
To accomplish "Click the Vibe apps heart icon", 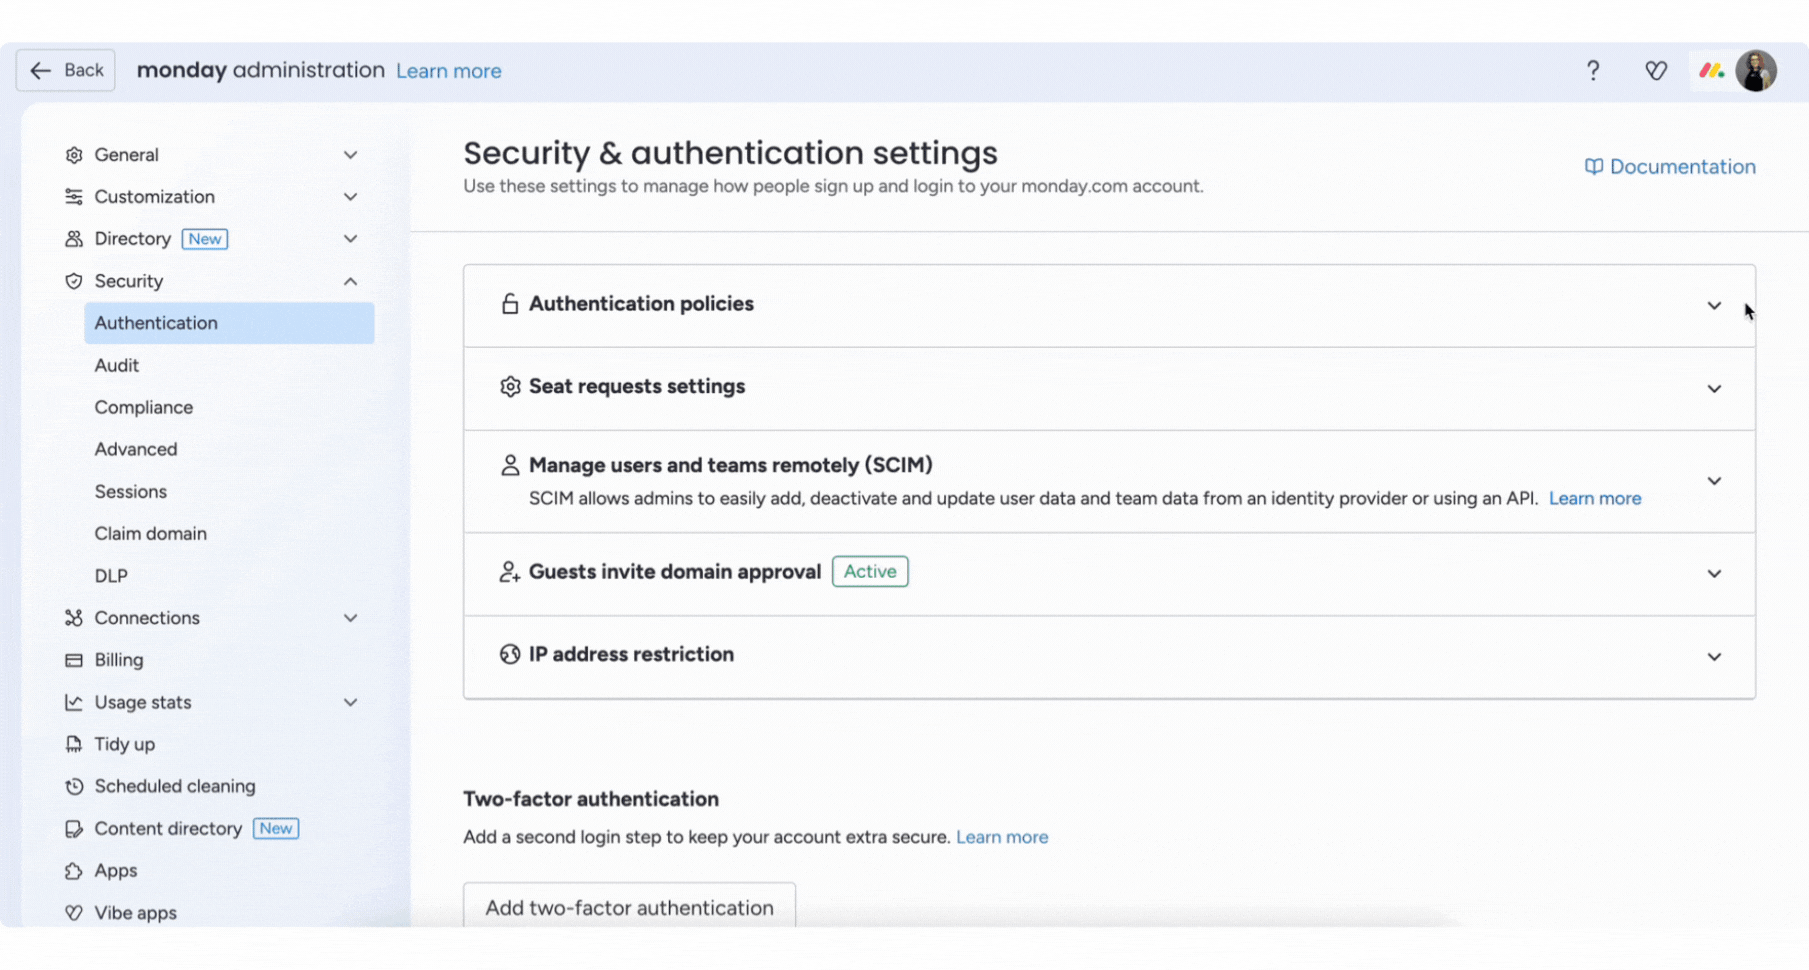I will point(74,913).
